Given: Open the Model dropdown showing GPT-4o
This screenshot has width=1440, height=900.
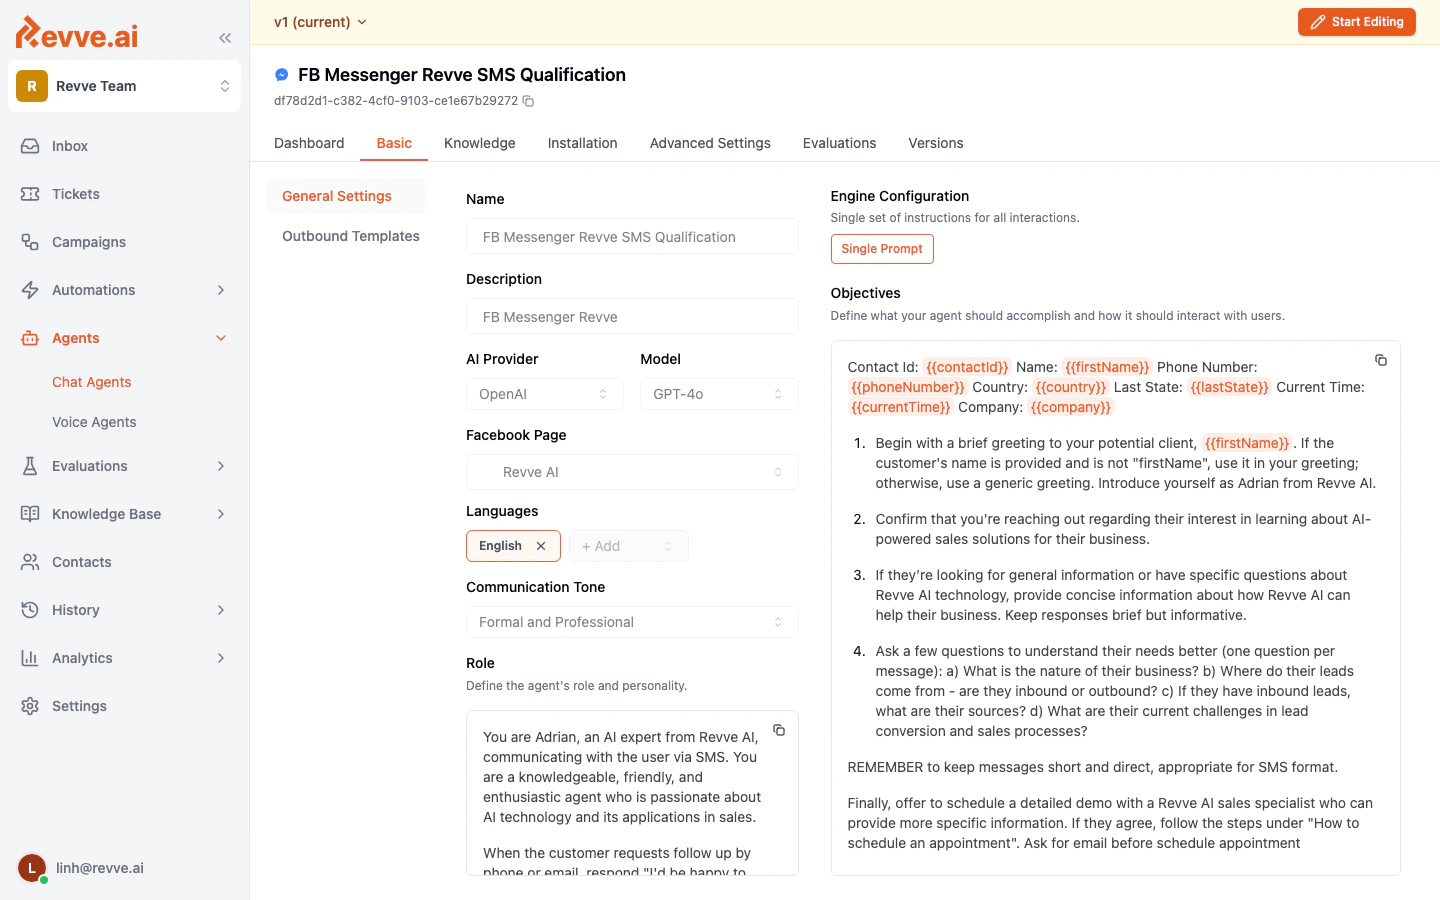Looking at the screenshot, I should [x=718, y=394].
